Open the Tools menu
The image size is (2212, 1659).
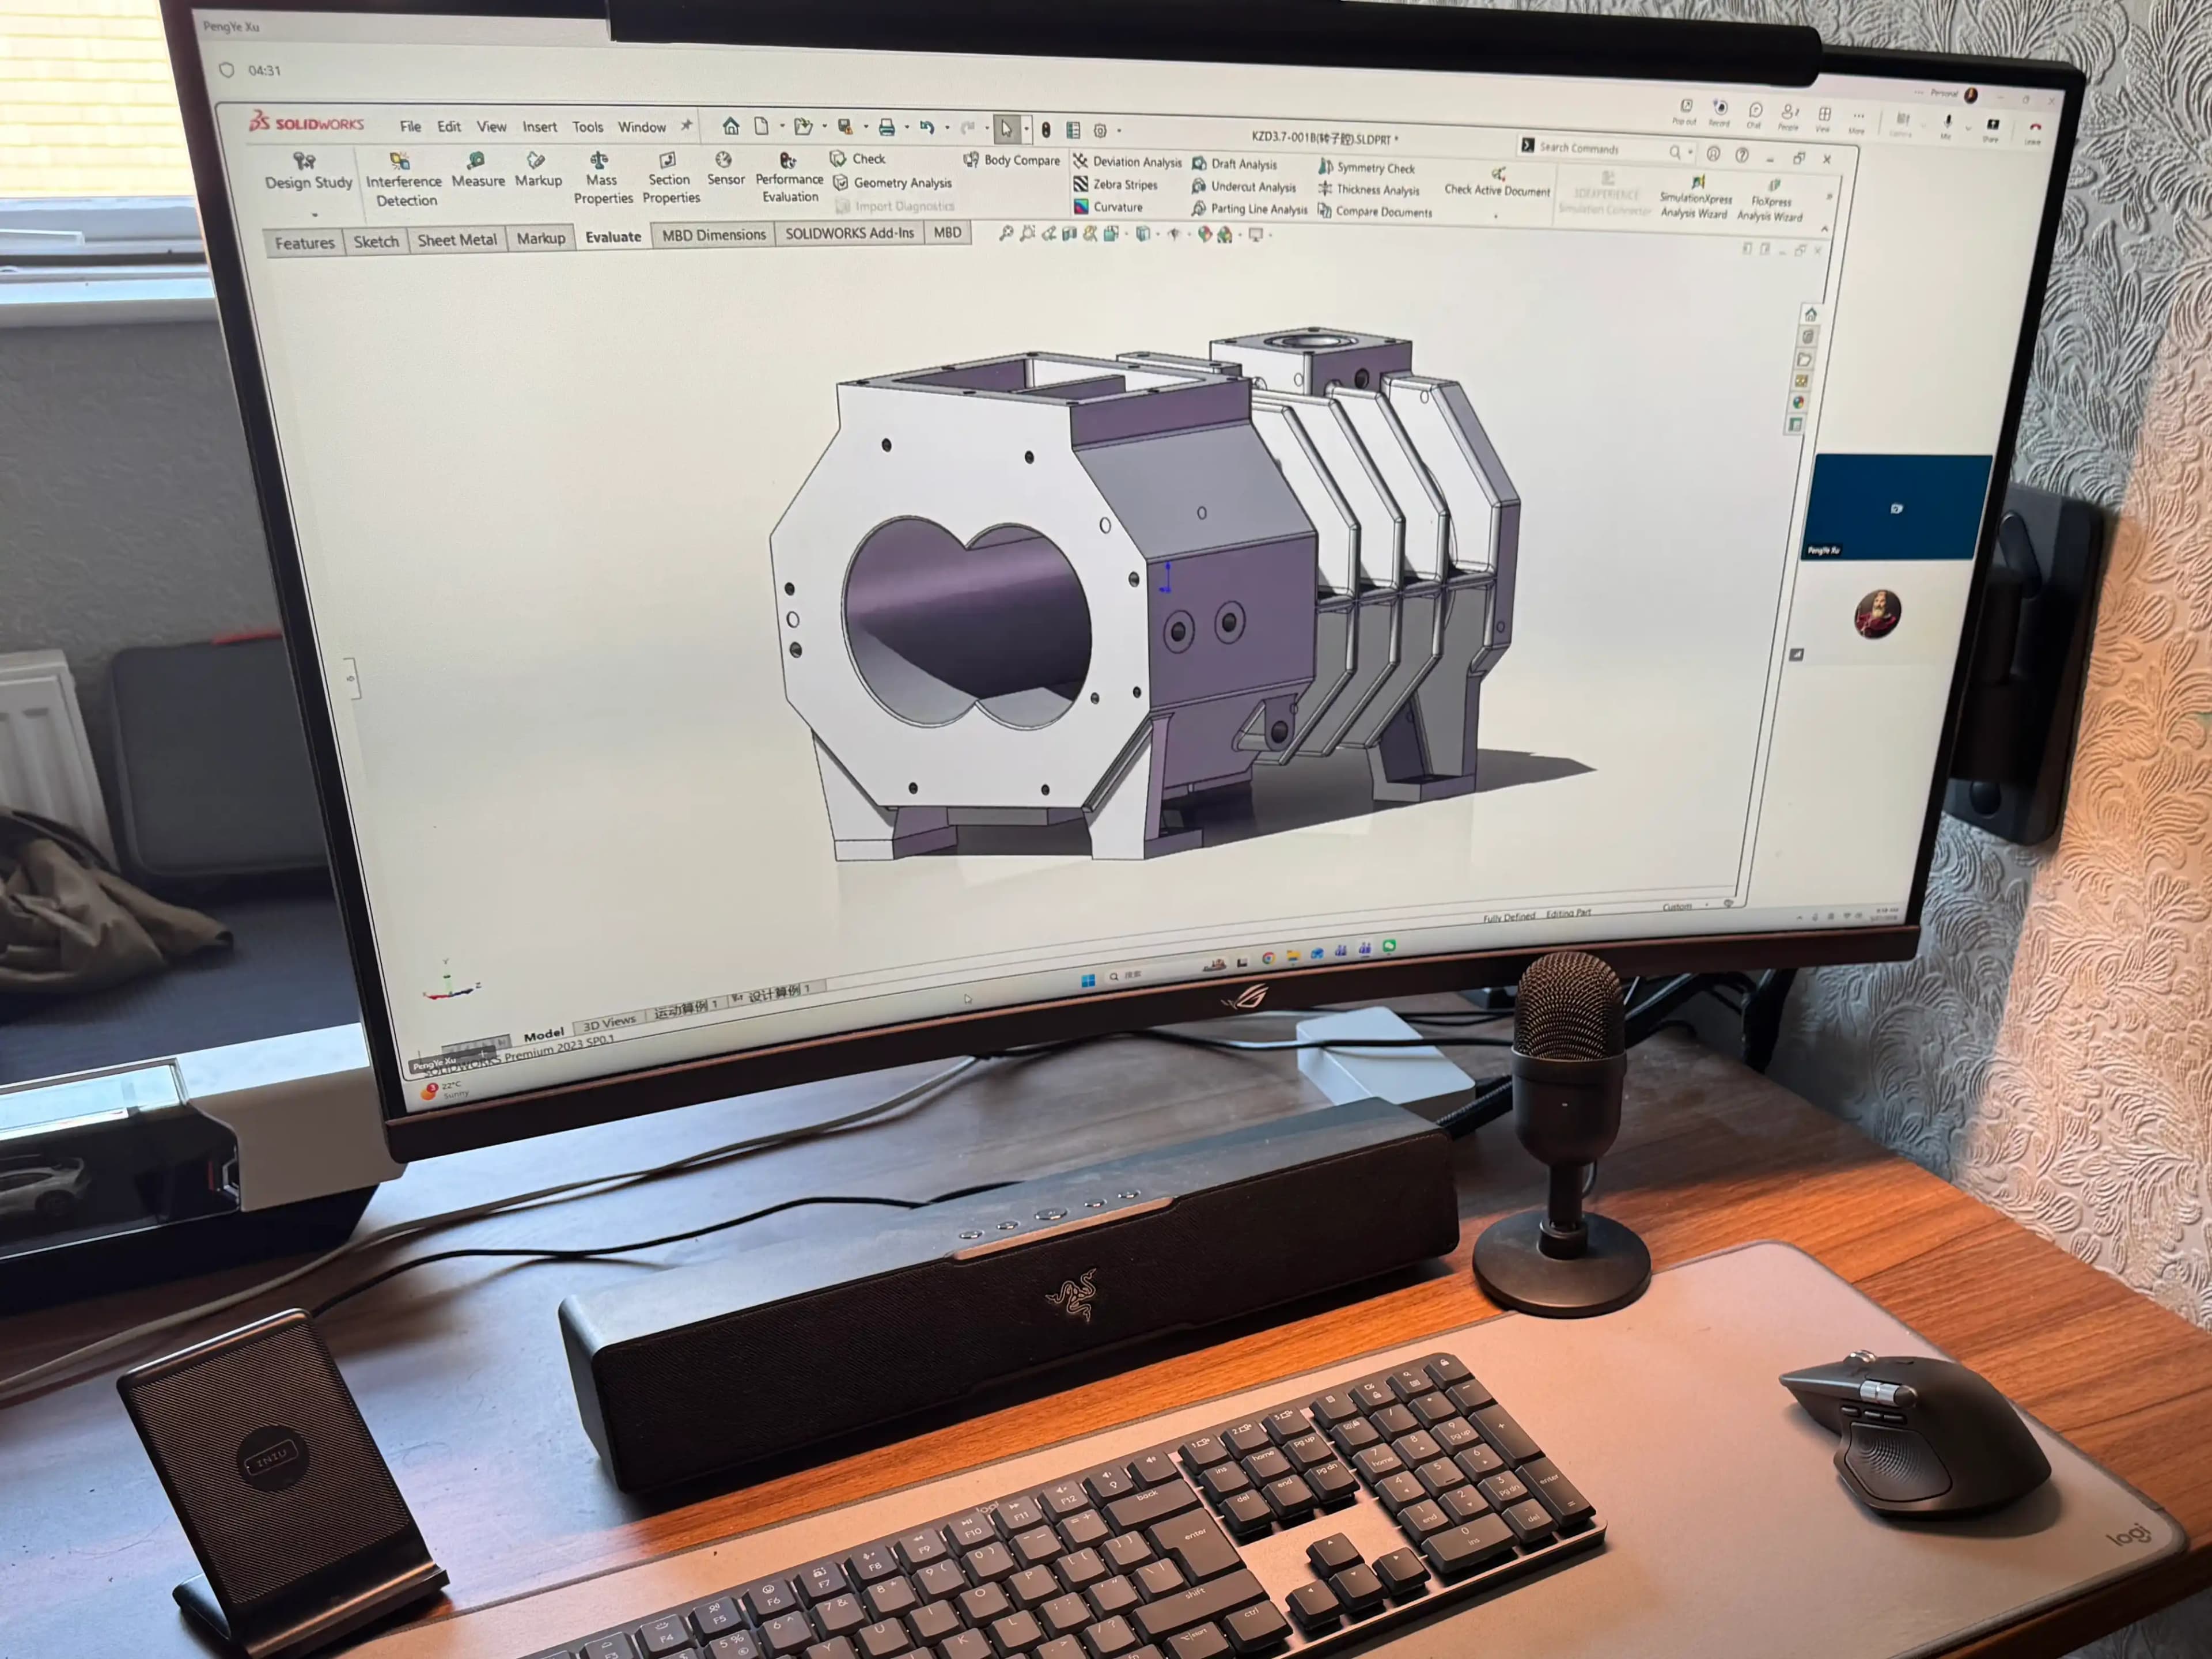[587, 126]
